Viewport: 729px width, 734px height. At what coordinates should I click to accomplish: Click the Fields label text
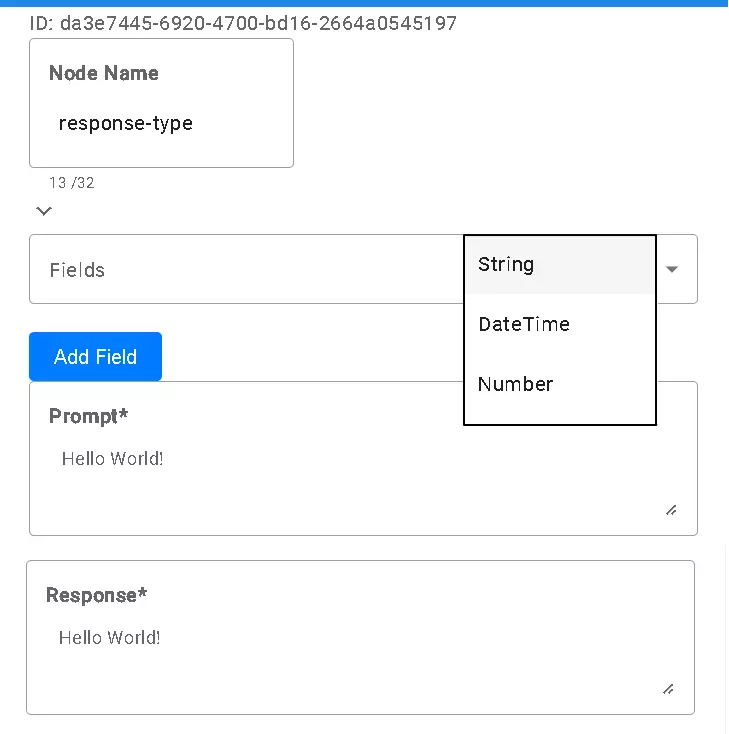[x=77, y=270]
